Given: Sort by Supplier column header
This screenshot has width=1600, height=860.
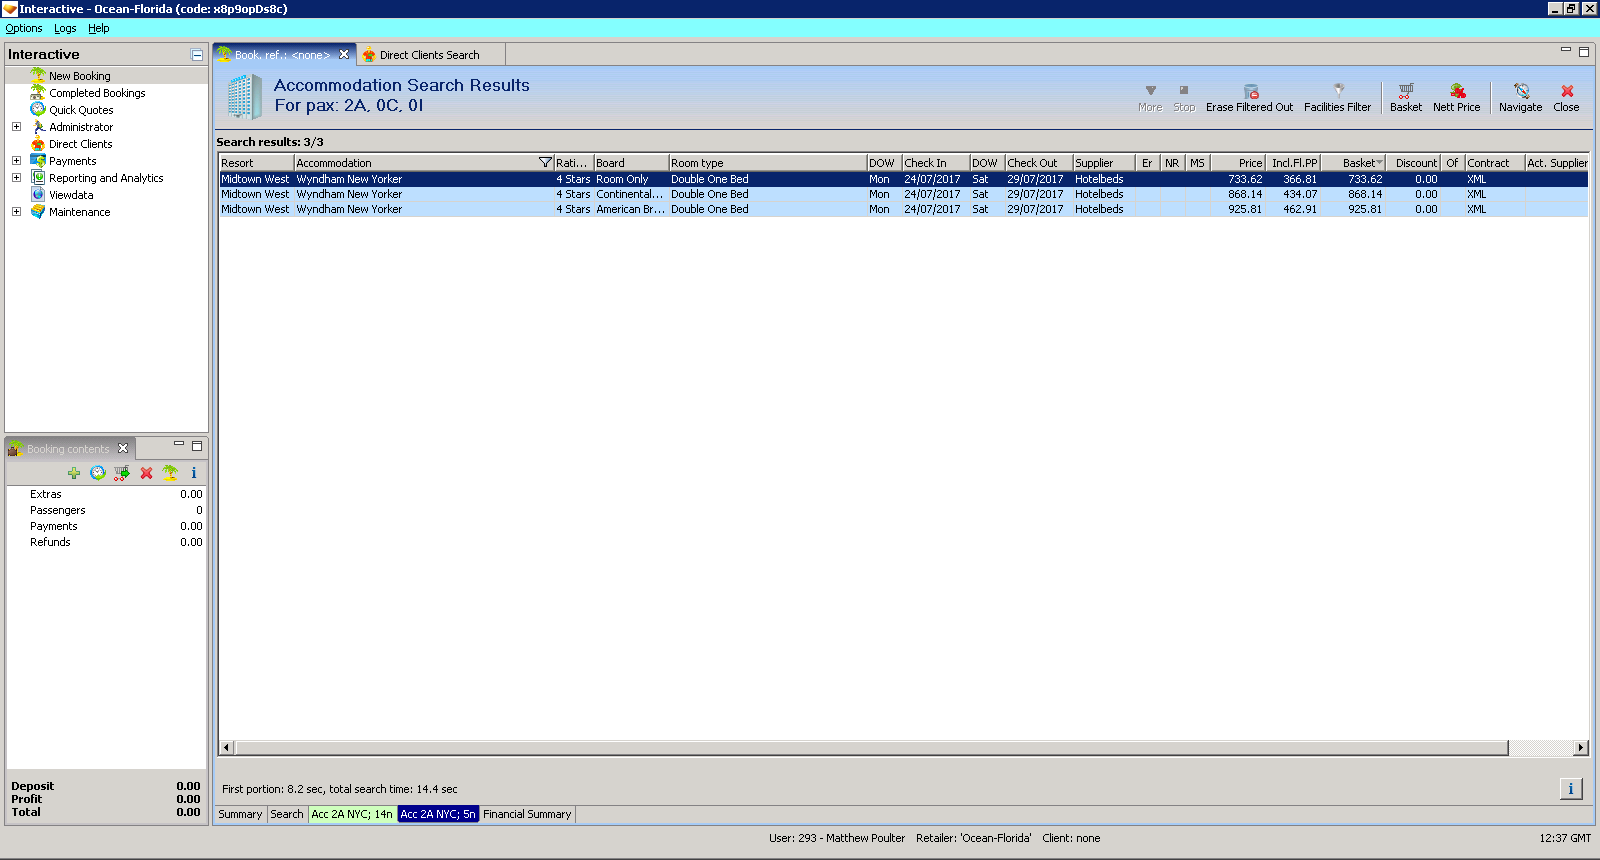Looking at the screenshot, I should [1104, 163].
